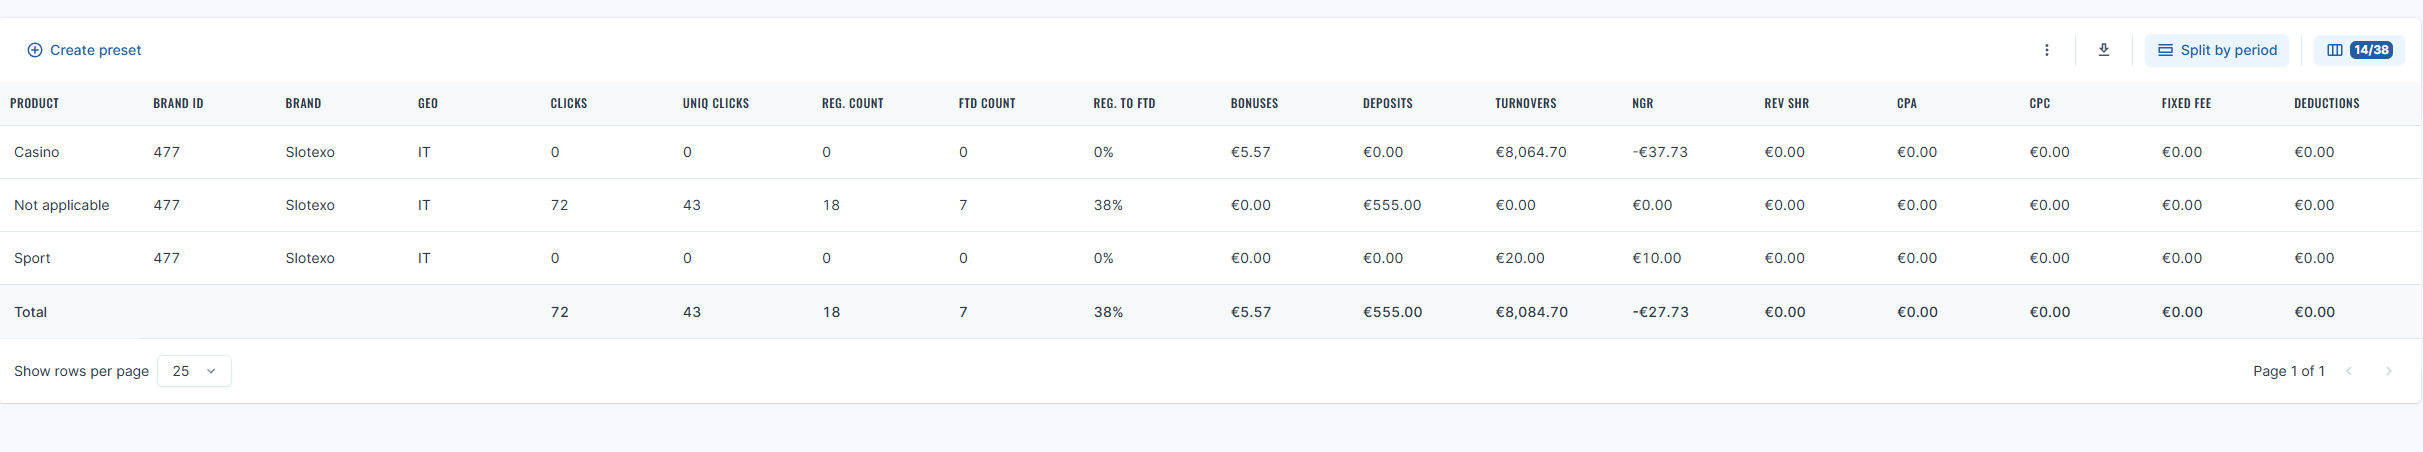Sort table by NGR column
Image resolution: width=2423 pixels, height=452 pixels.
(1643, 104)
